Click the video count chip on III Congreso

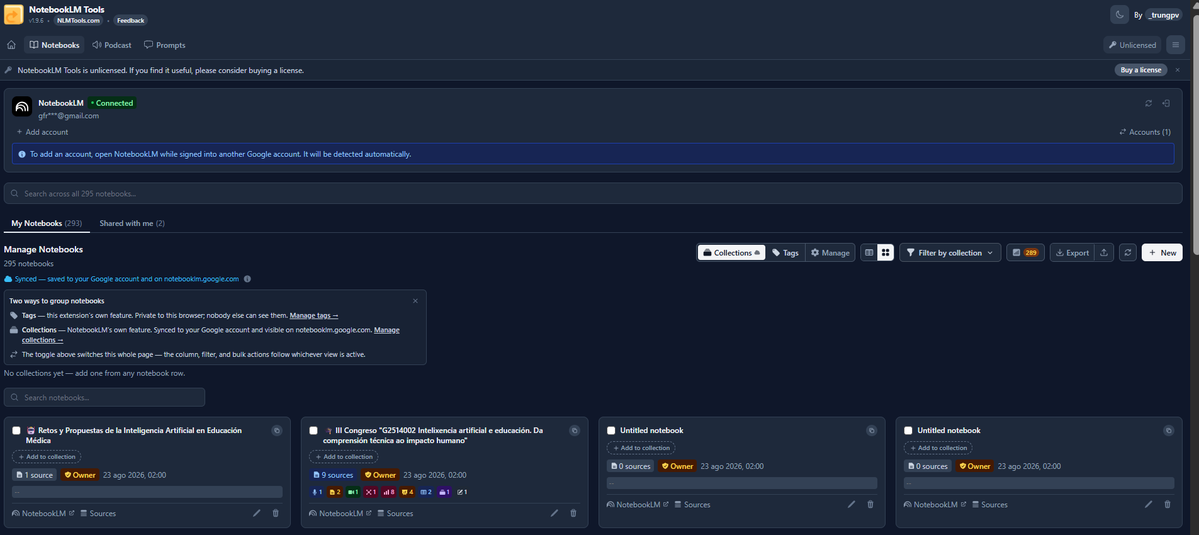tap(353, 491)
